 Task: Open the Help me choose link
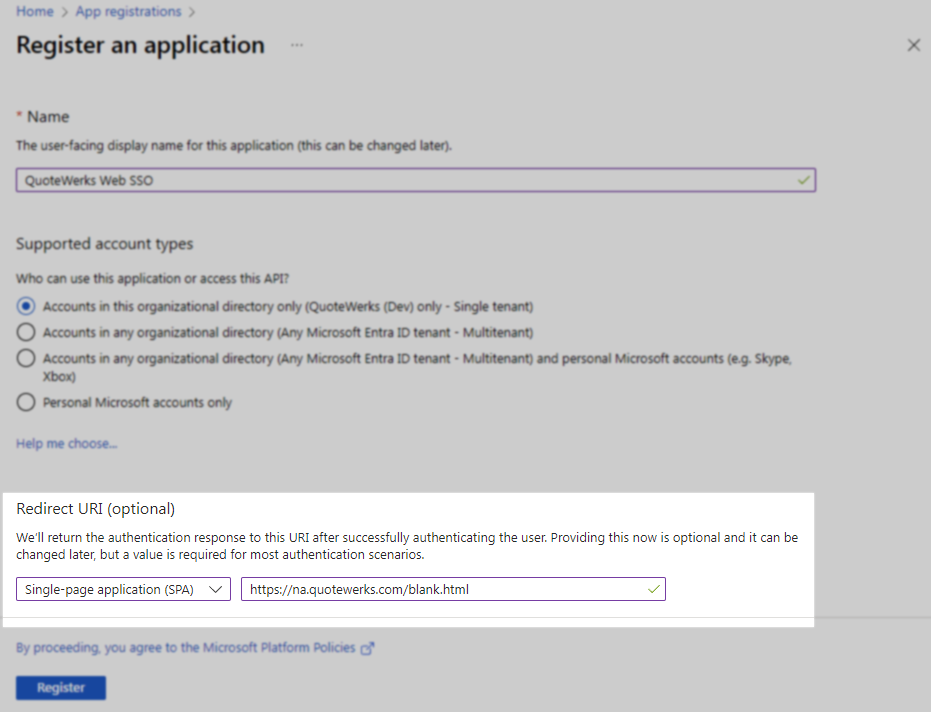(66, 443)
